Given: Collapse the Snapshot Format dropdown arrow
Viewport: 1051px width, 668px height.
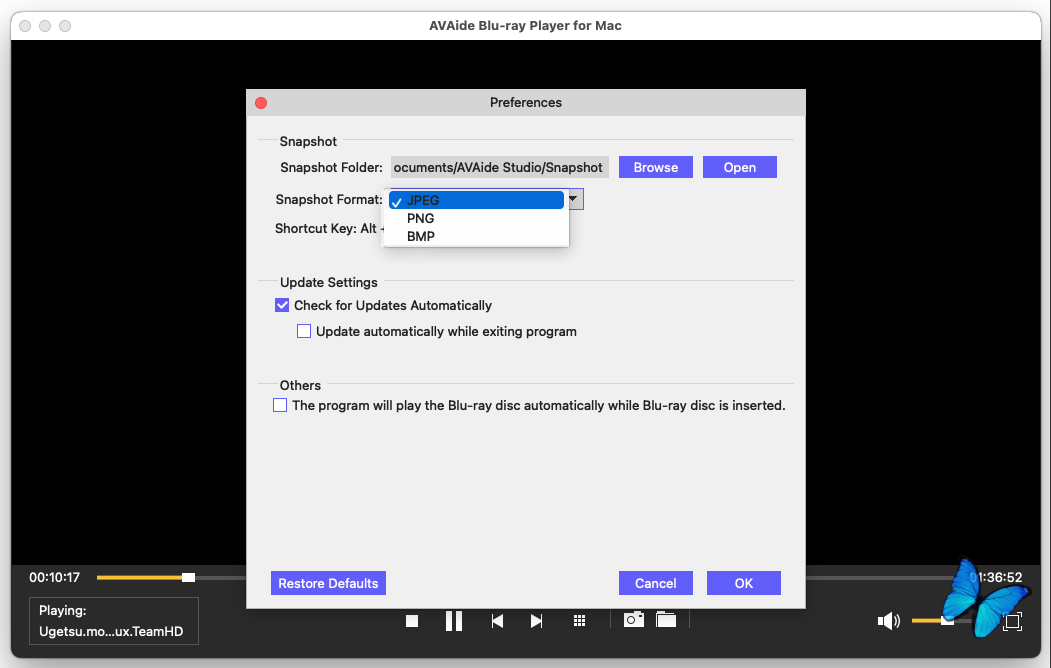Looking at the screenshot, I should 574,199.
